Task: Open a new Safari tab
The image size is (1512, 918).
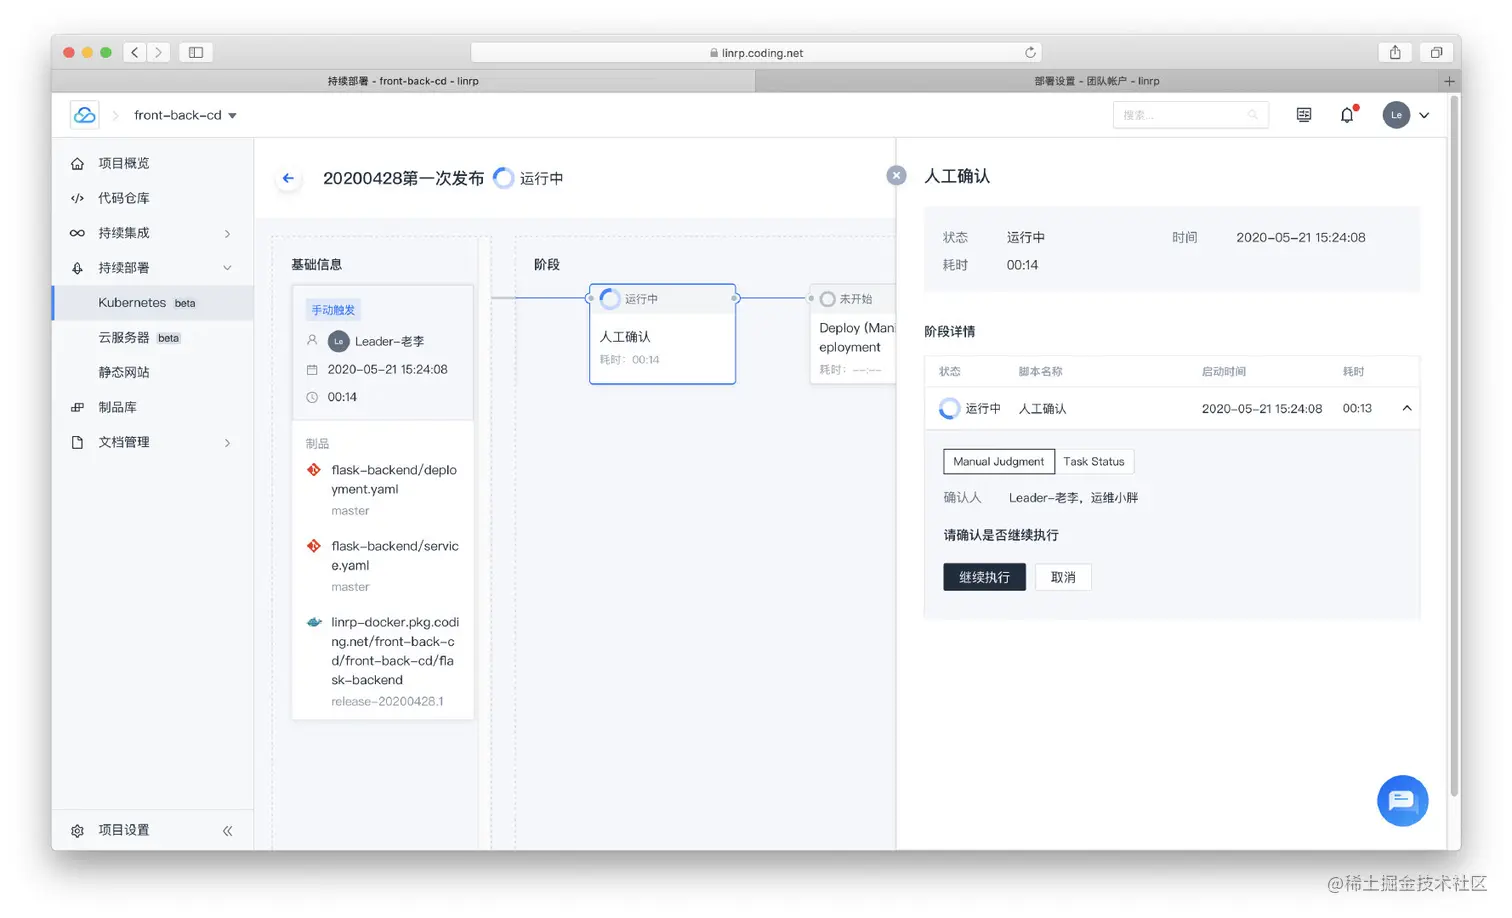Action: (x=1449, y=81)
